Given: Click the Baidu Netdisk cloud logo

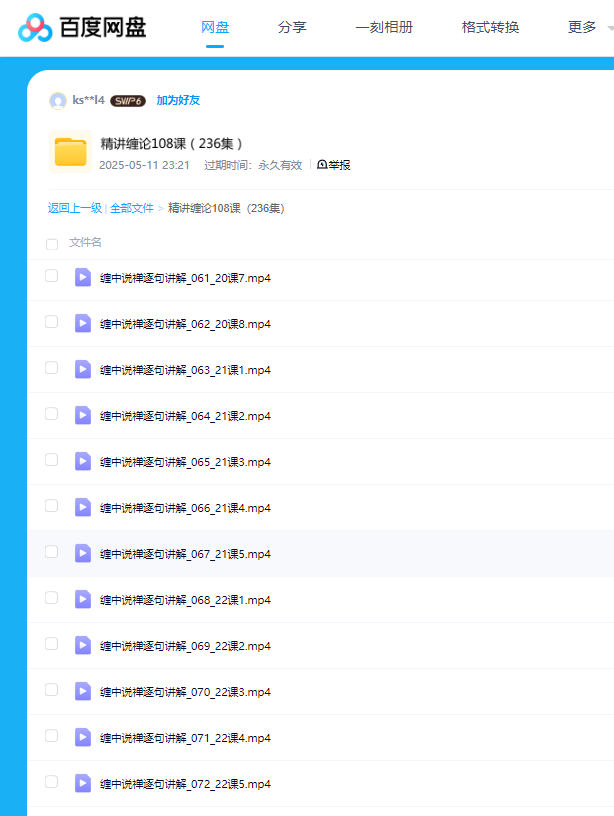Looking at the screenshot, I should [x=34, y=29].
